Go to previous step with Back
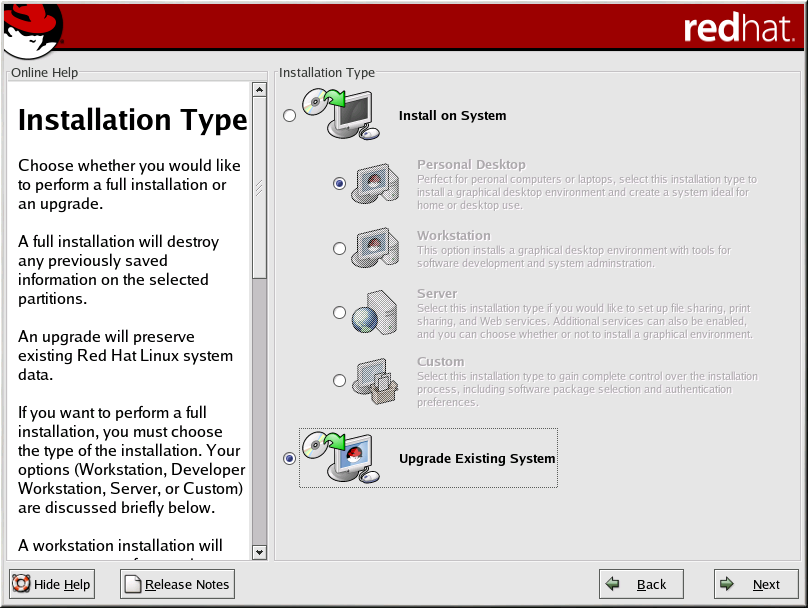Image resolution: width=808 pixels, height=608 pixels. 641,584
